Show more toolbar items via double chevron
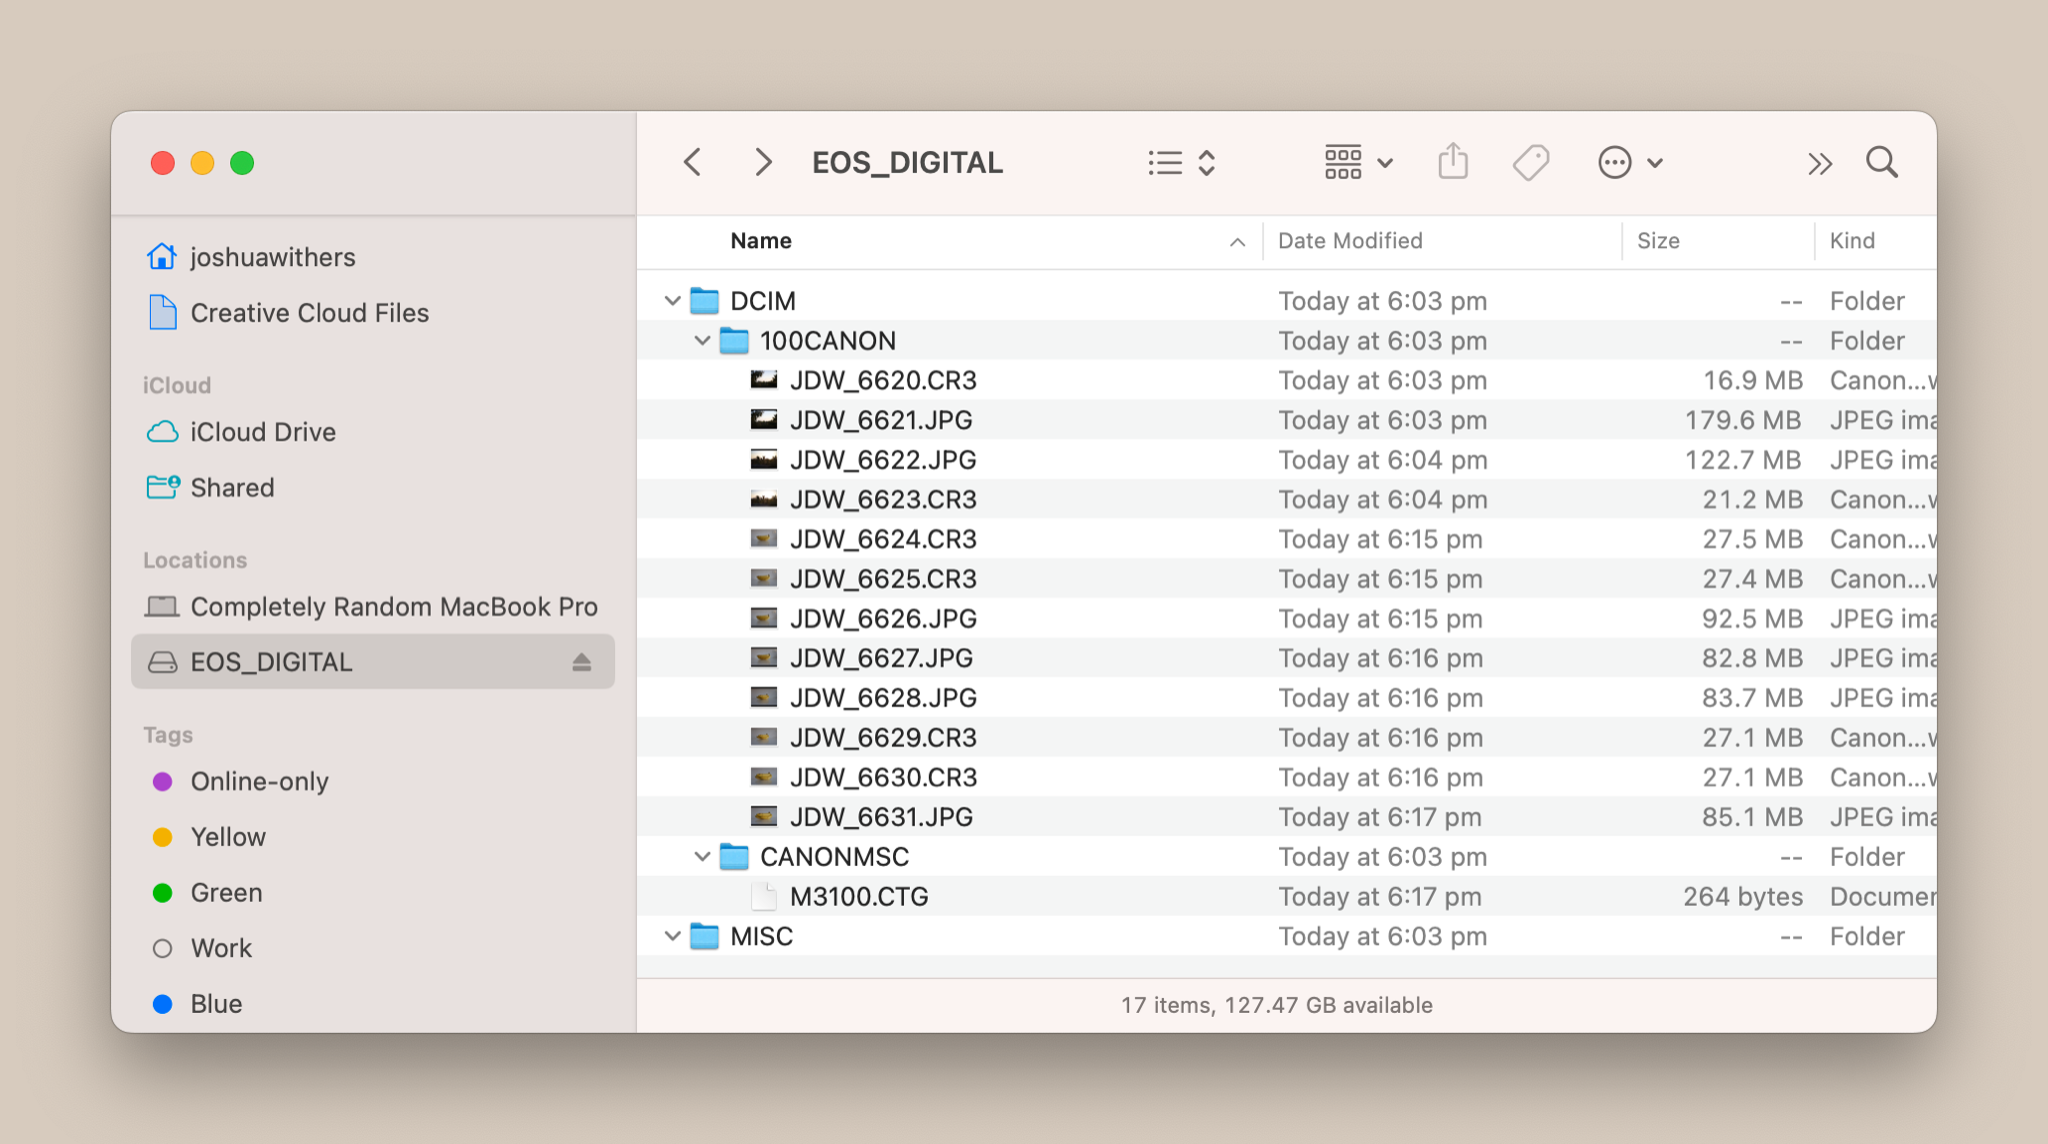The height and width of the screenshot is (1144, 2048). coord(1820,163)
